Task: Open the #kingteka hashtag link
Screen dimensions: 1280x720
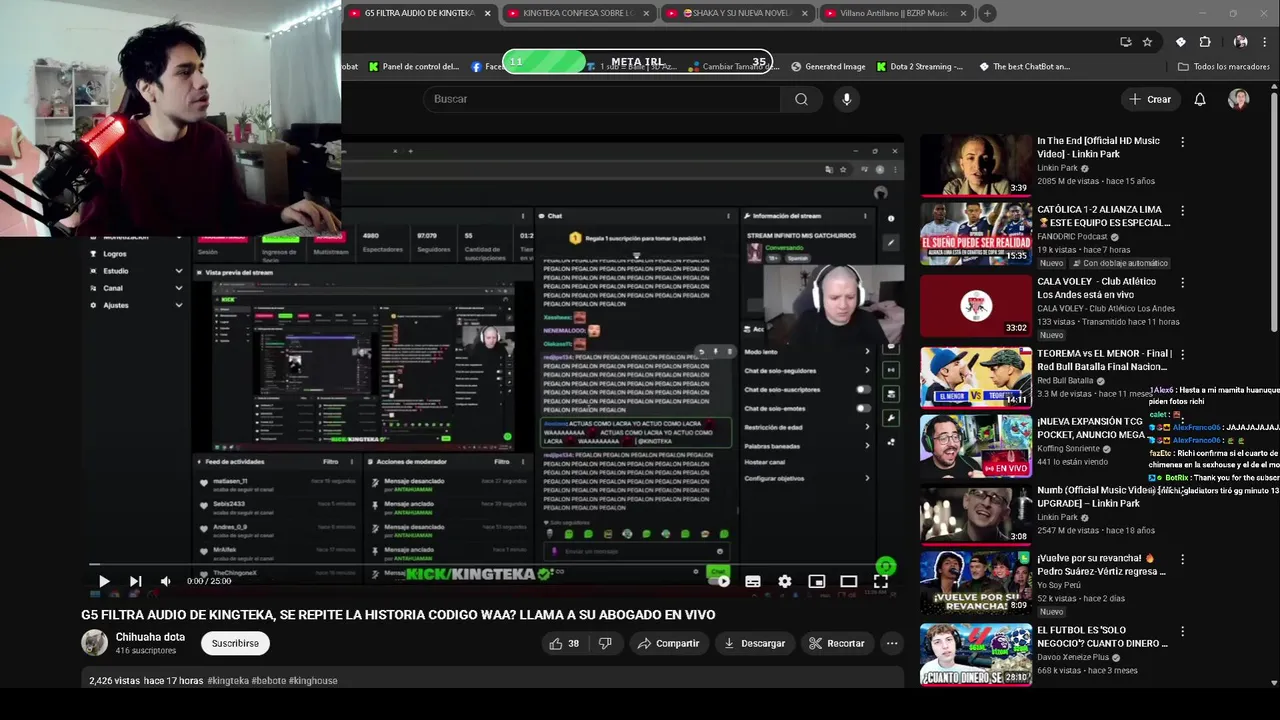Action: pos(228,680)
